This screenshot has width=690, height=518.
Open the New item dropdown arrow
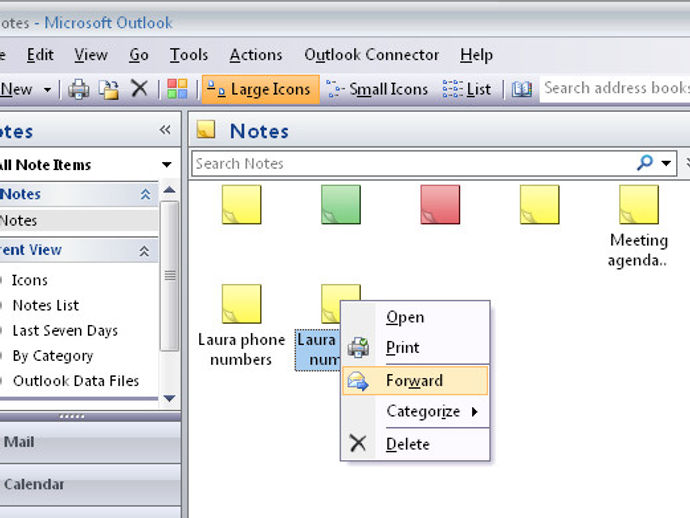coord(47,90)
